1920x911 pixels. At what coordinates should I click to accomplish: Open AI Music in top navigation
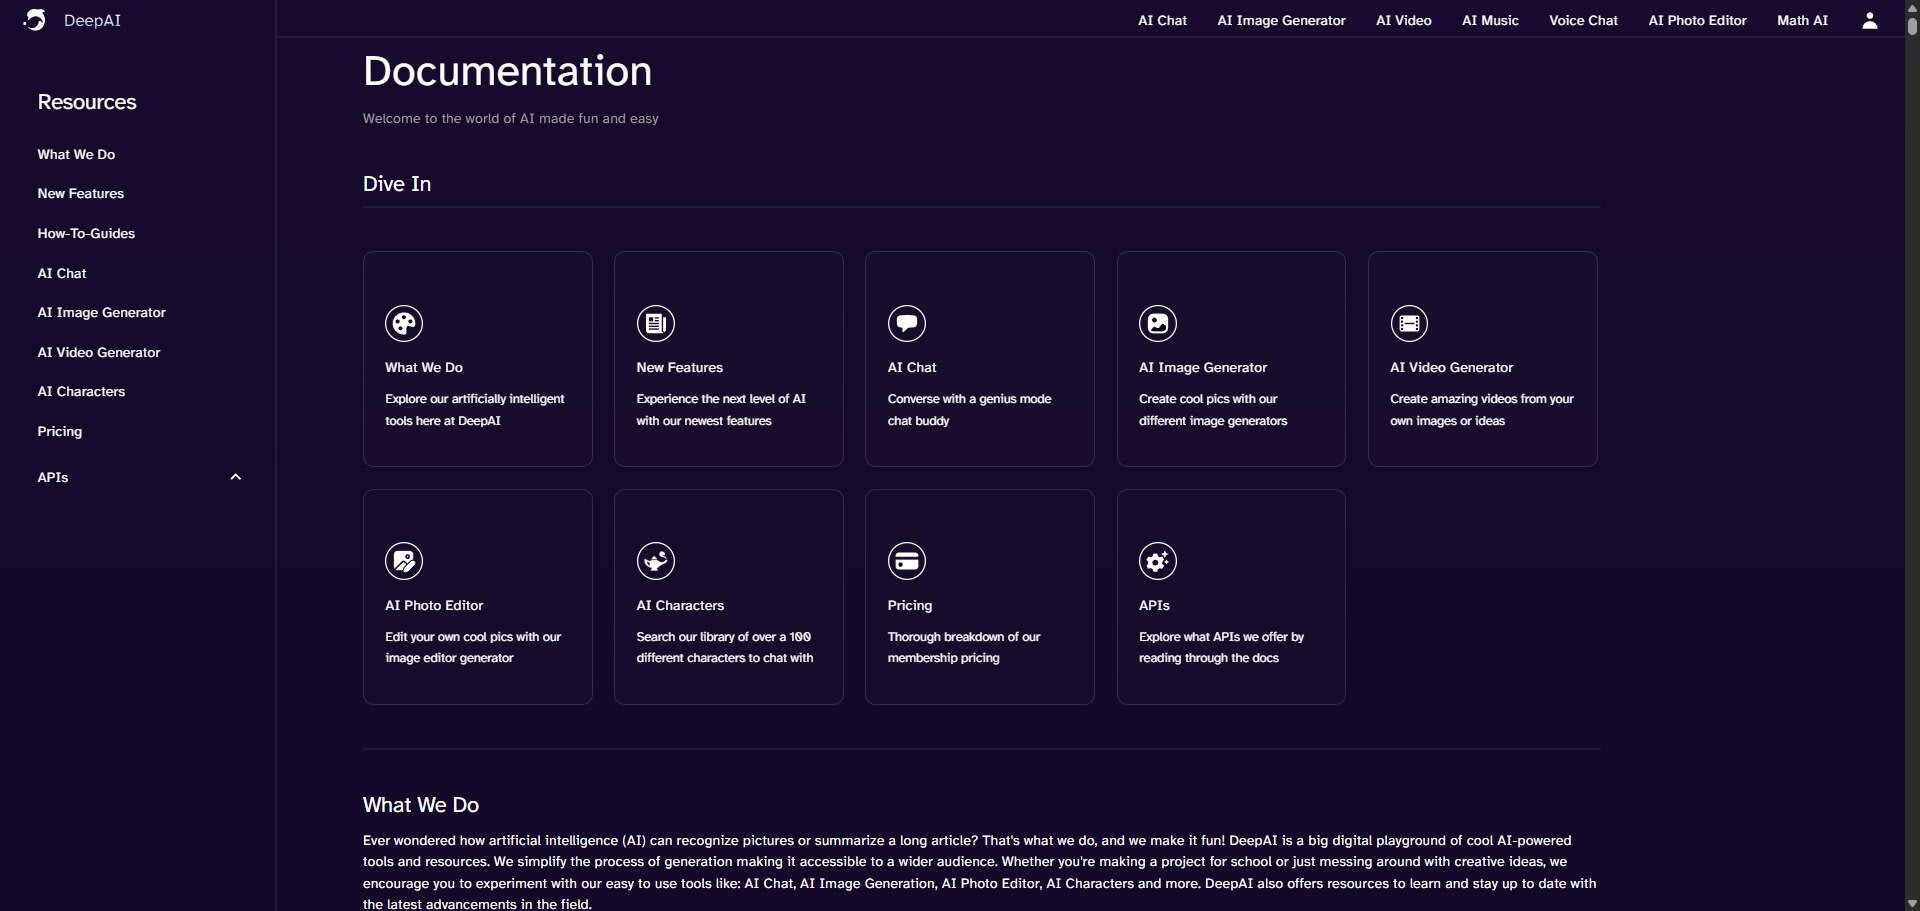click(1490, 20)
